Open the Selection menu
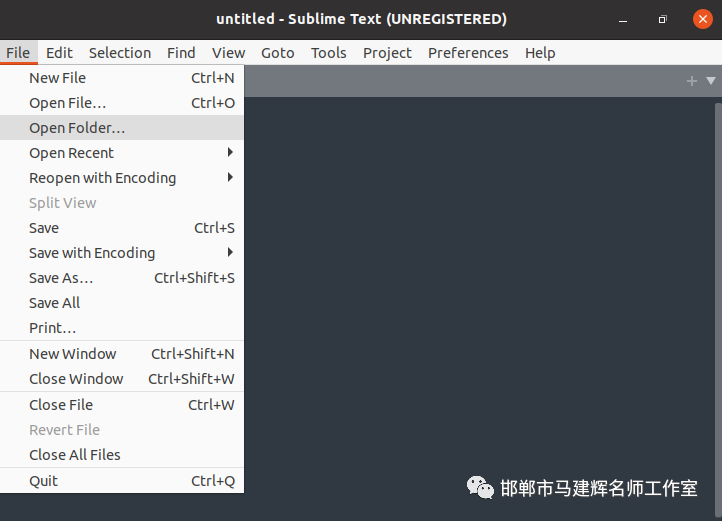The width and height of the screenshot is (722, 521). pos(120,53)
